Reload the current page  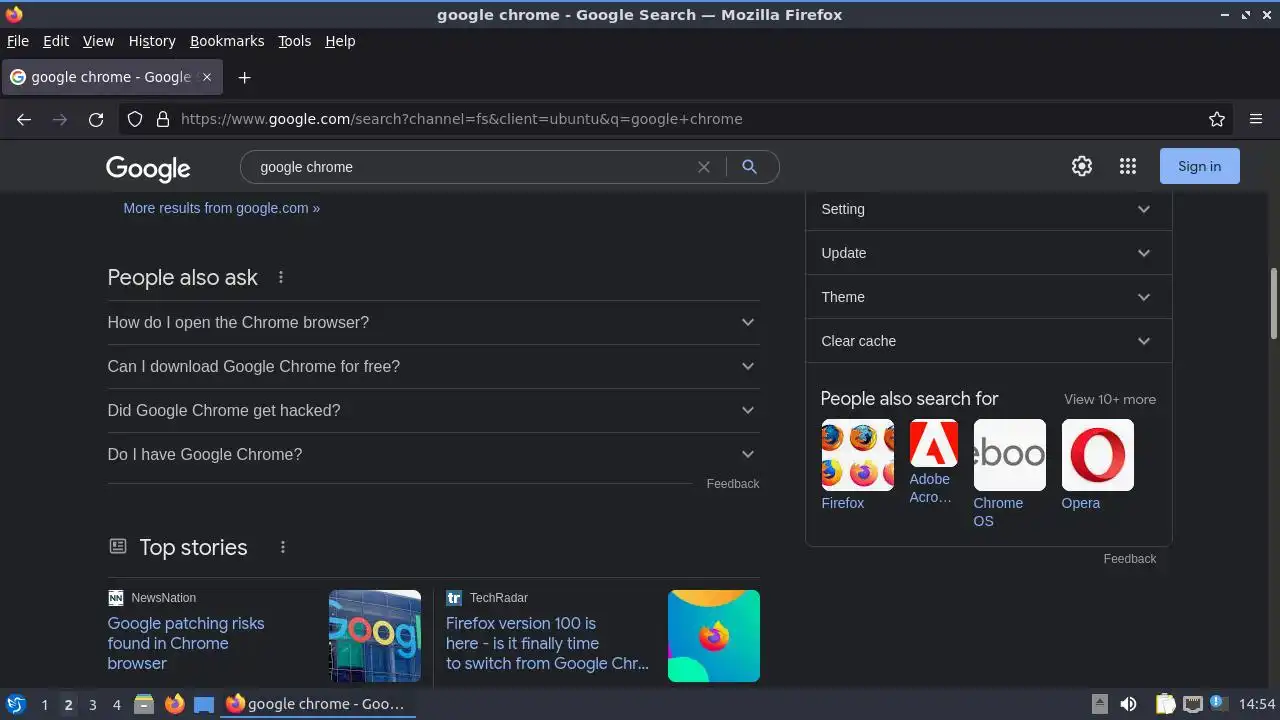click(x=96, y=119)
